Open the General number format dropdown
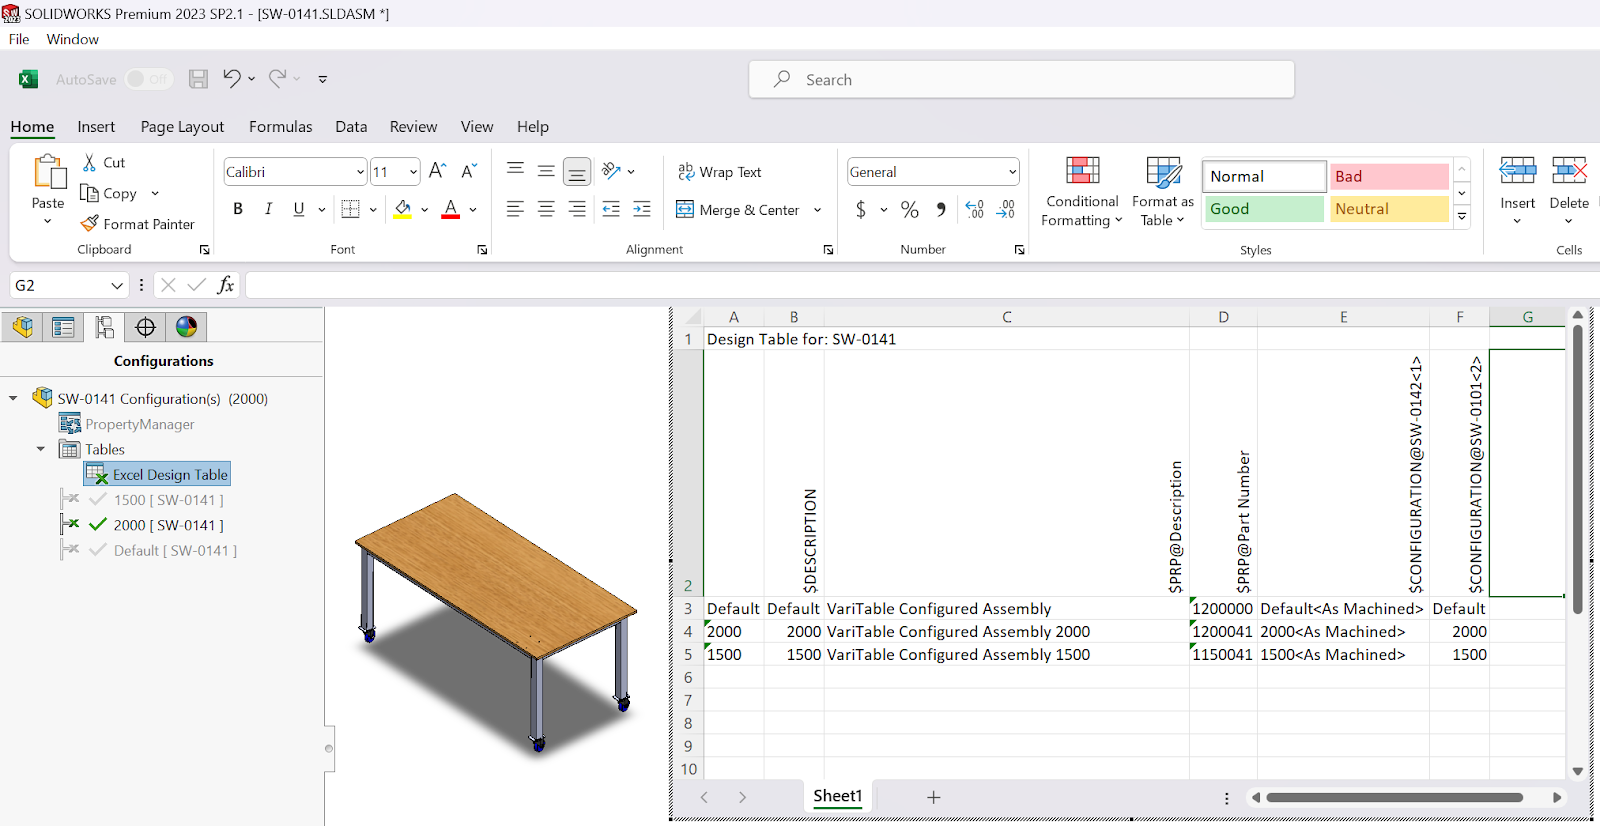This screenshot has width=1600, height=826. coord(1012,172)
